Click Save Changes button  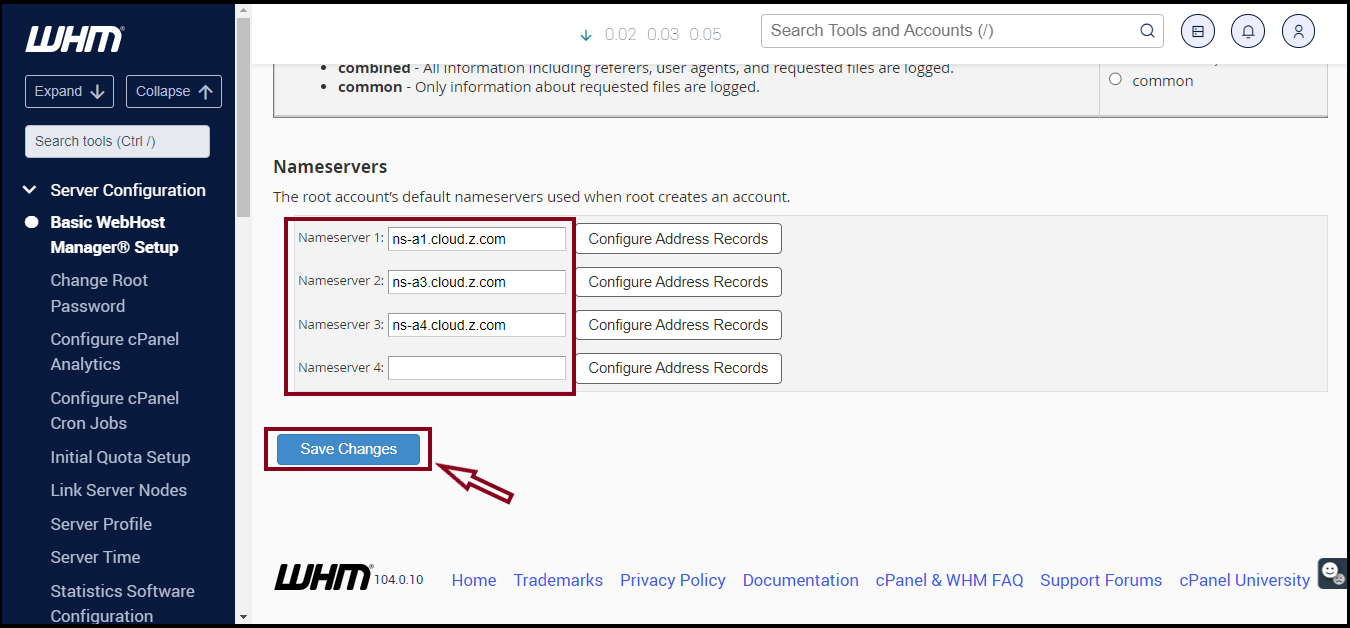347,449
